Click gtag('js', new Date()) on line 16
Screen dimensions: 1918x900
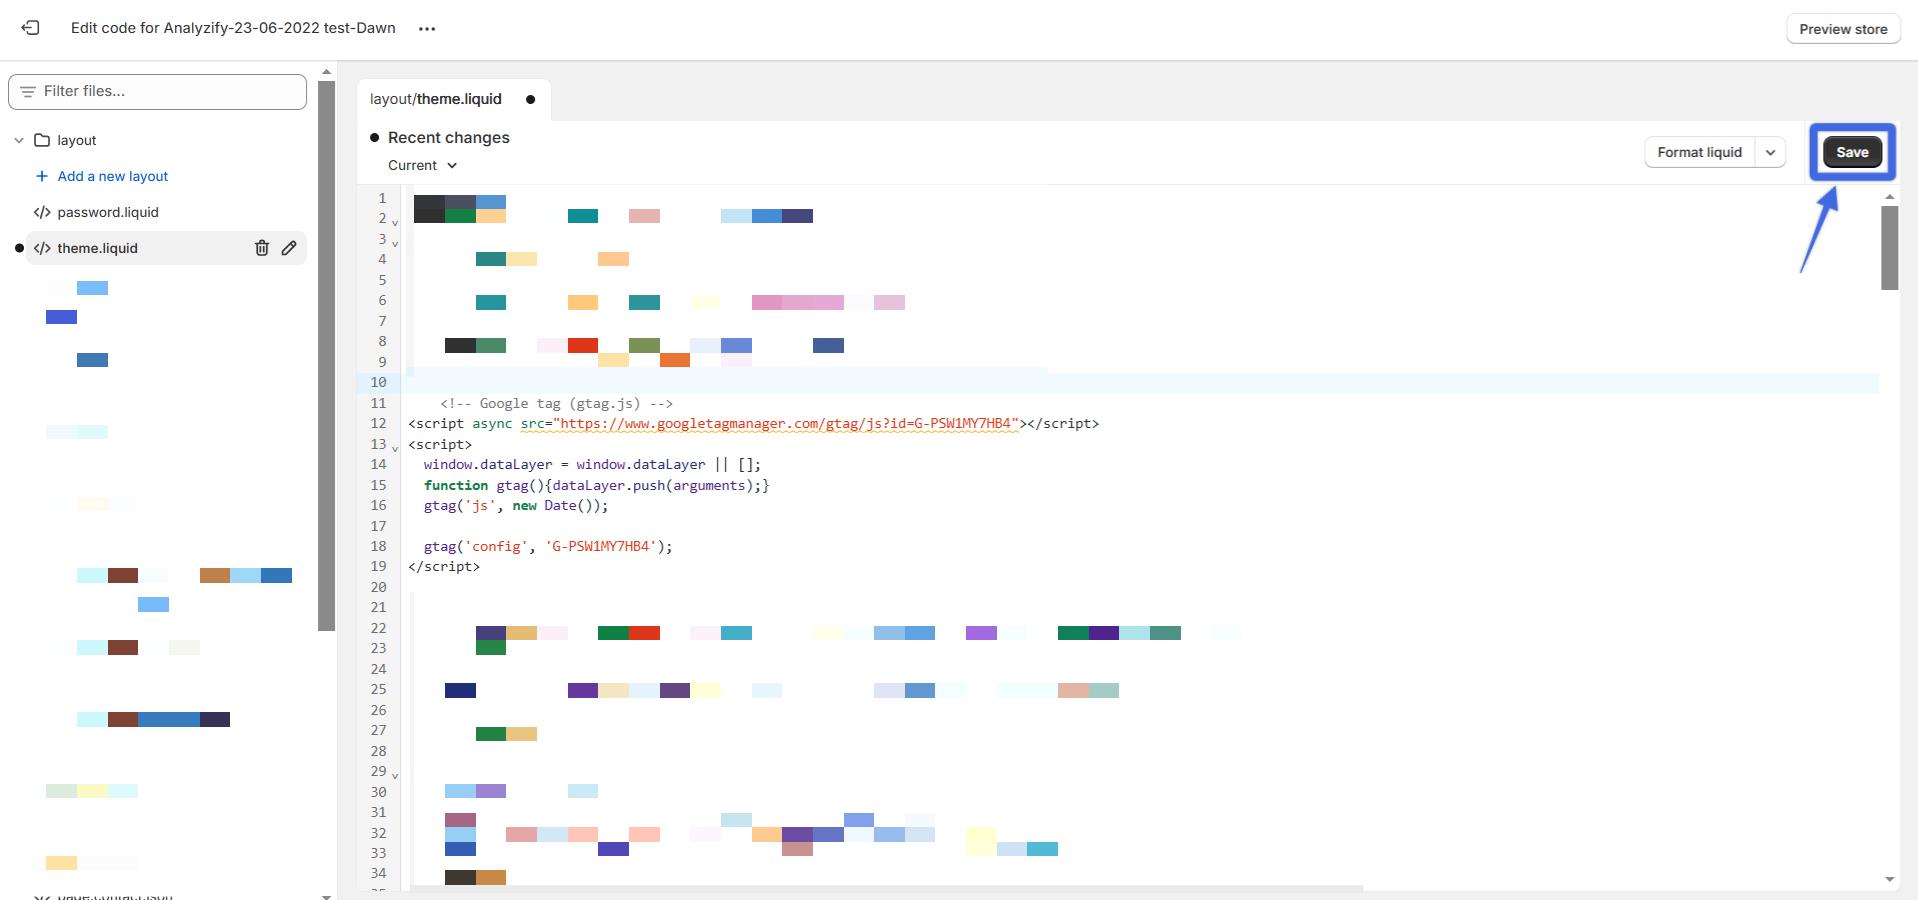pos(516,505)
